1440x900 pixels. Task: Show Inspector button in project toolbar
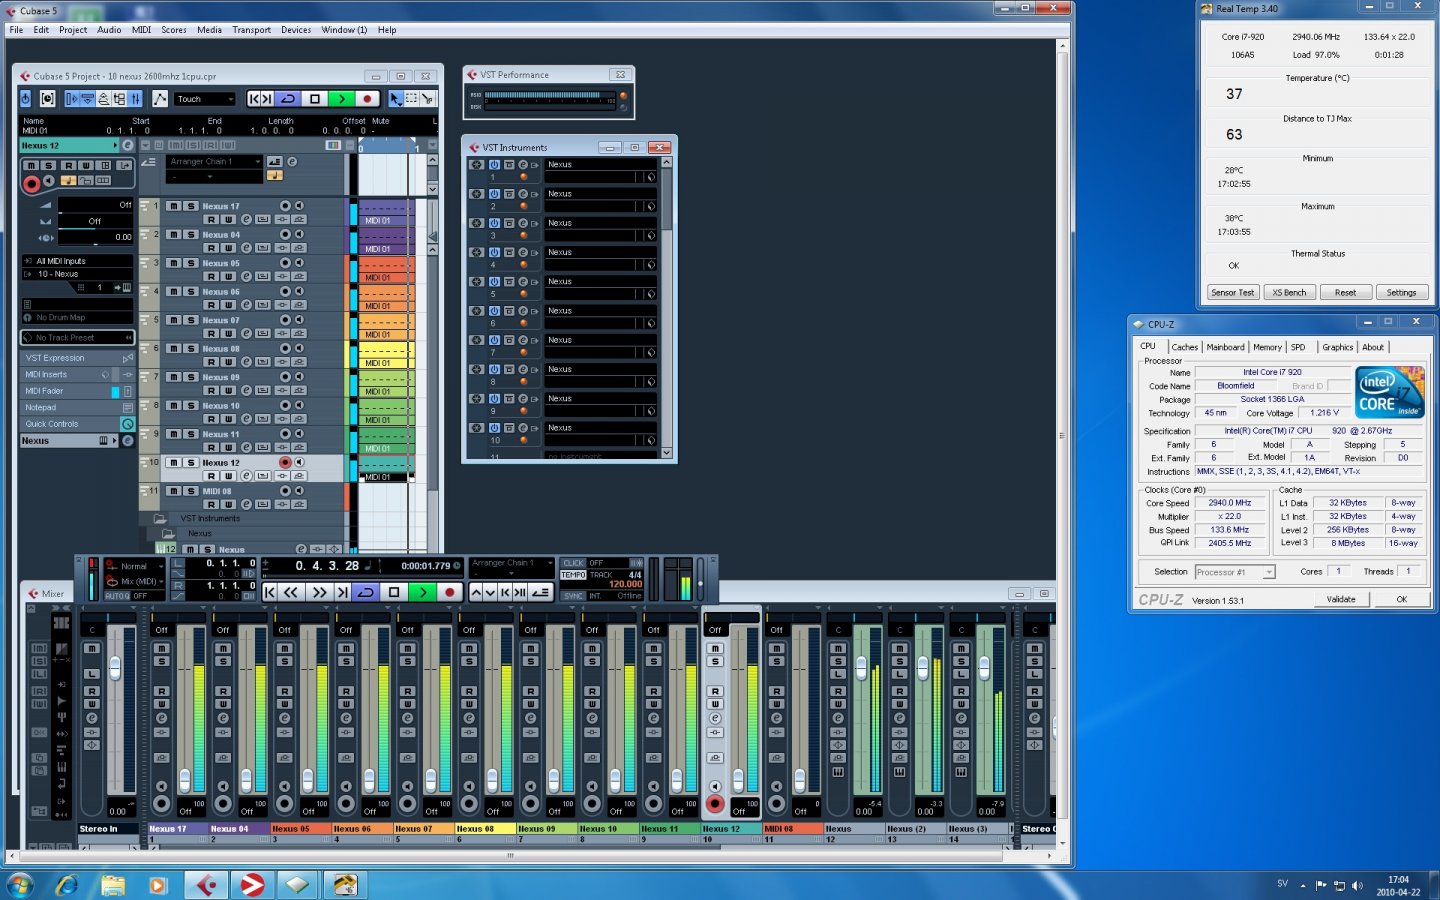pos(72,98)
